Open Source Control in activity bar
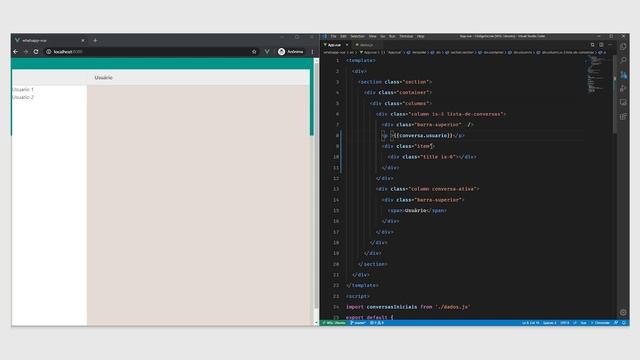Image resolution: width=640 pixels, height=360 pixels. coord(623,75)
